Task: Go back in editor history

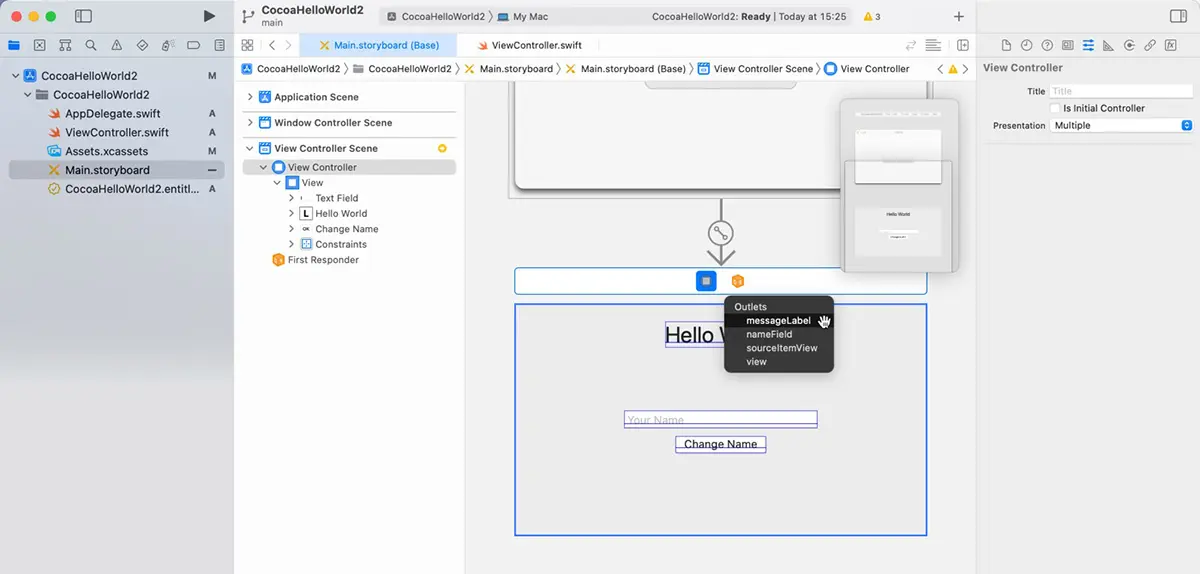Action: pyautogui.click(x=272, y=45)
